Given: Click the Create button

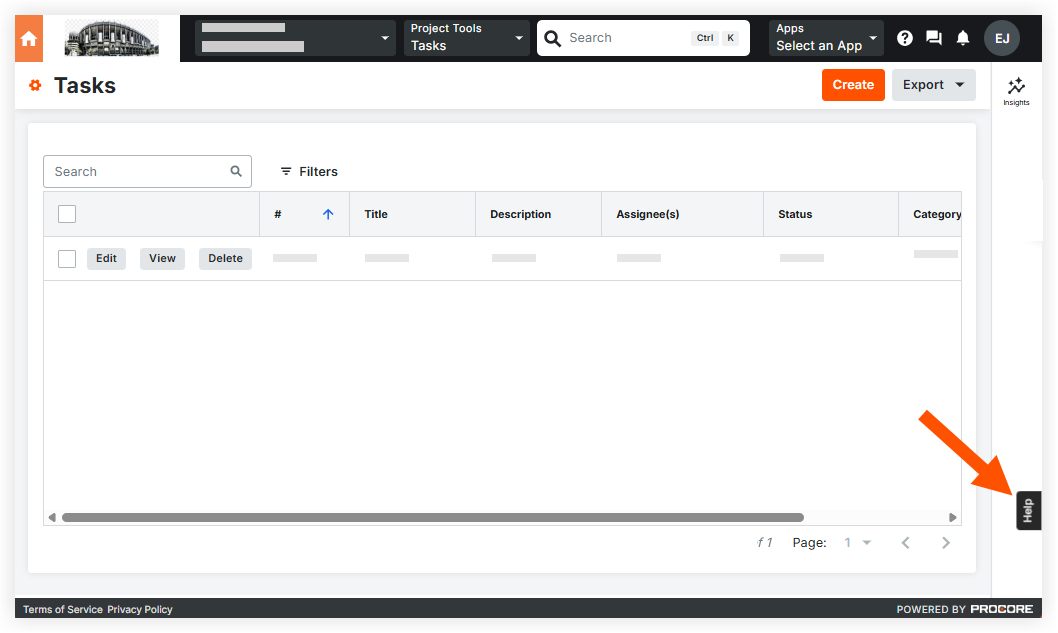Looking at the screenshot, I should 852,84.
